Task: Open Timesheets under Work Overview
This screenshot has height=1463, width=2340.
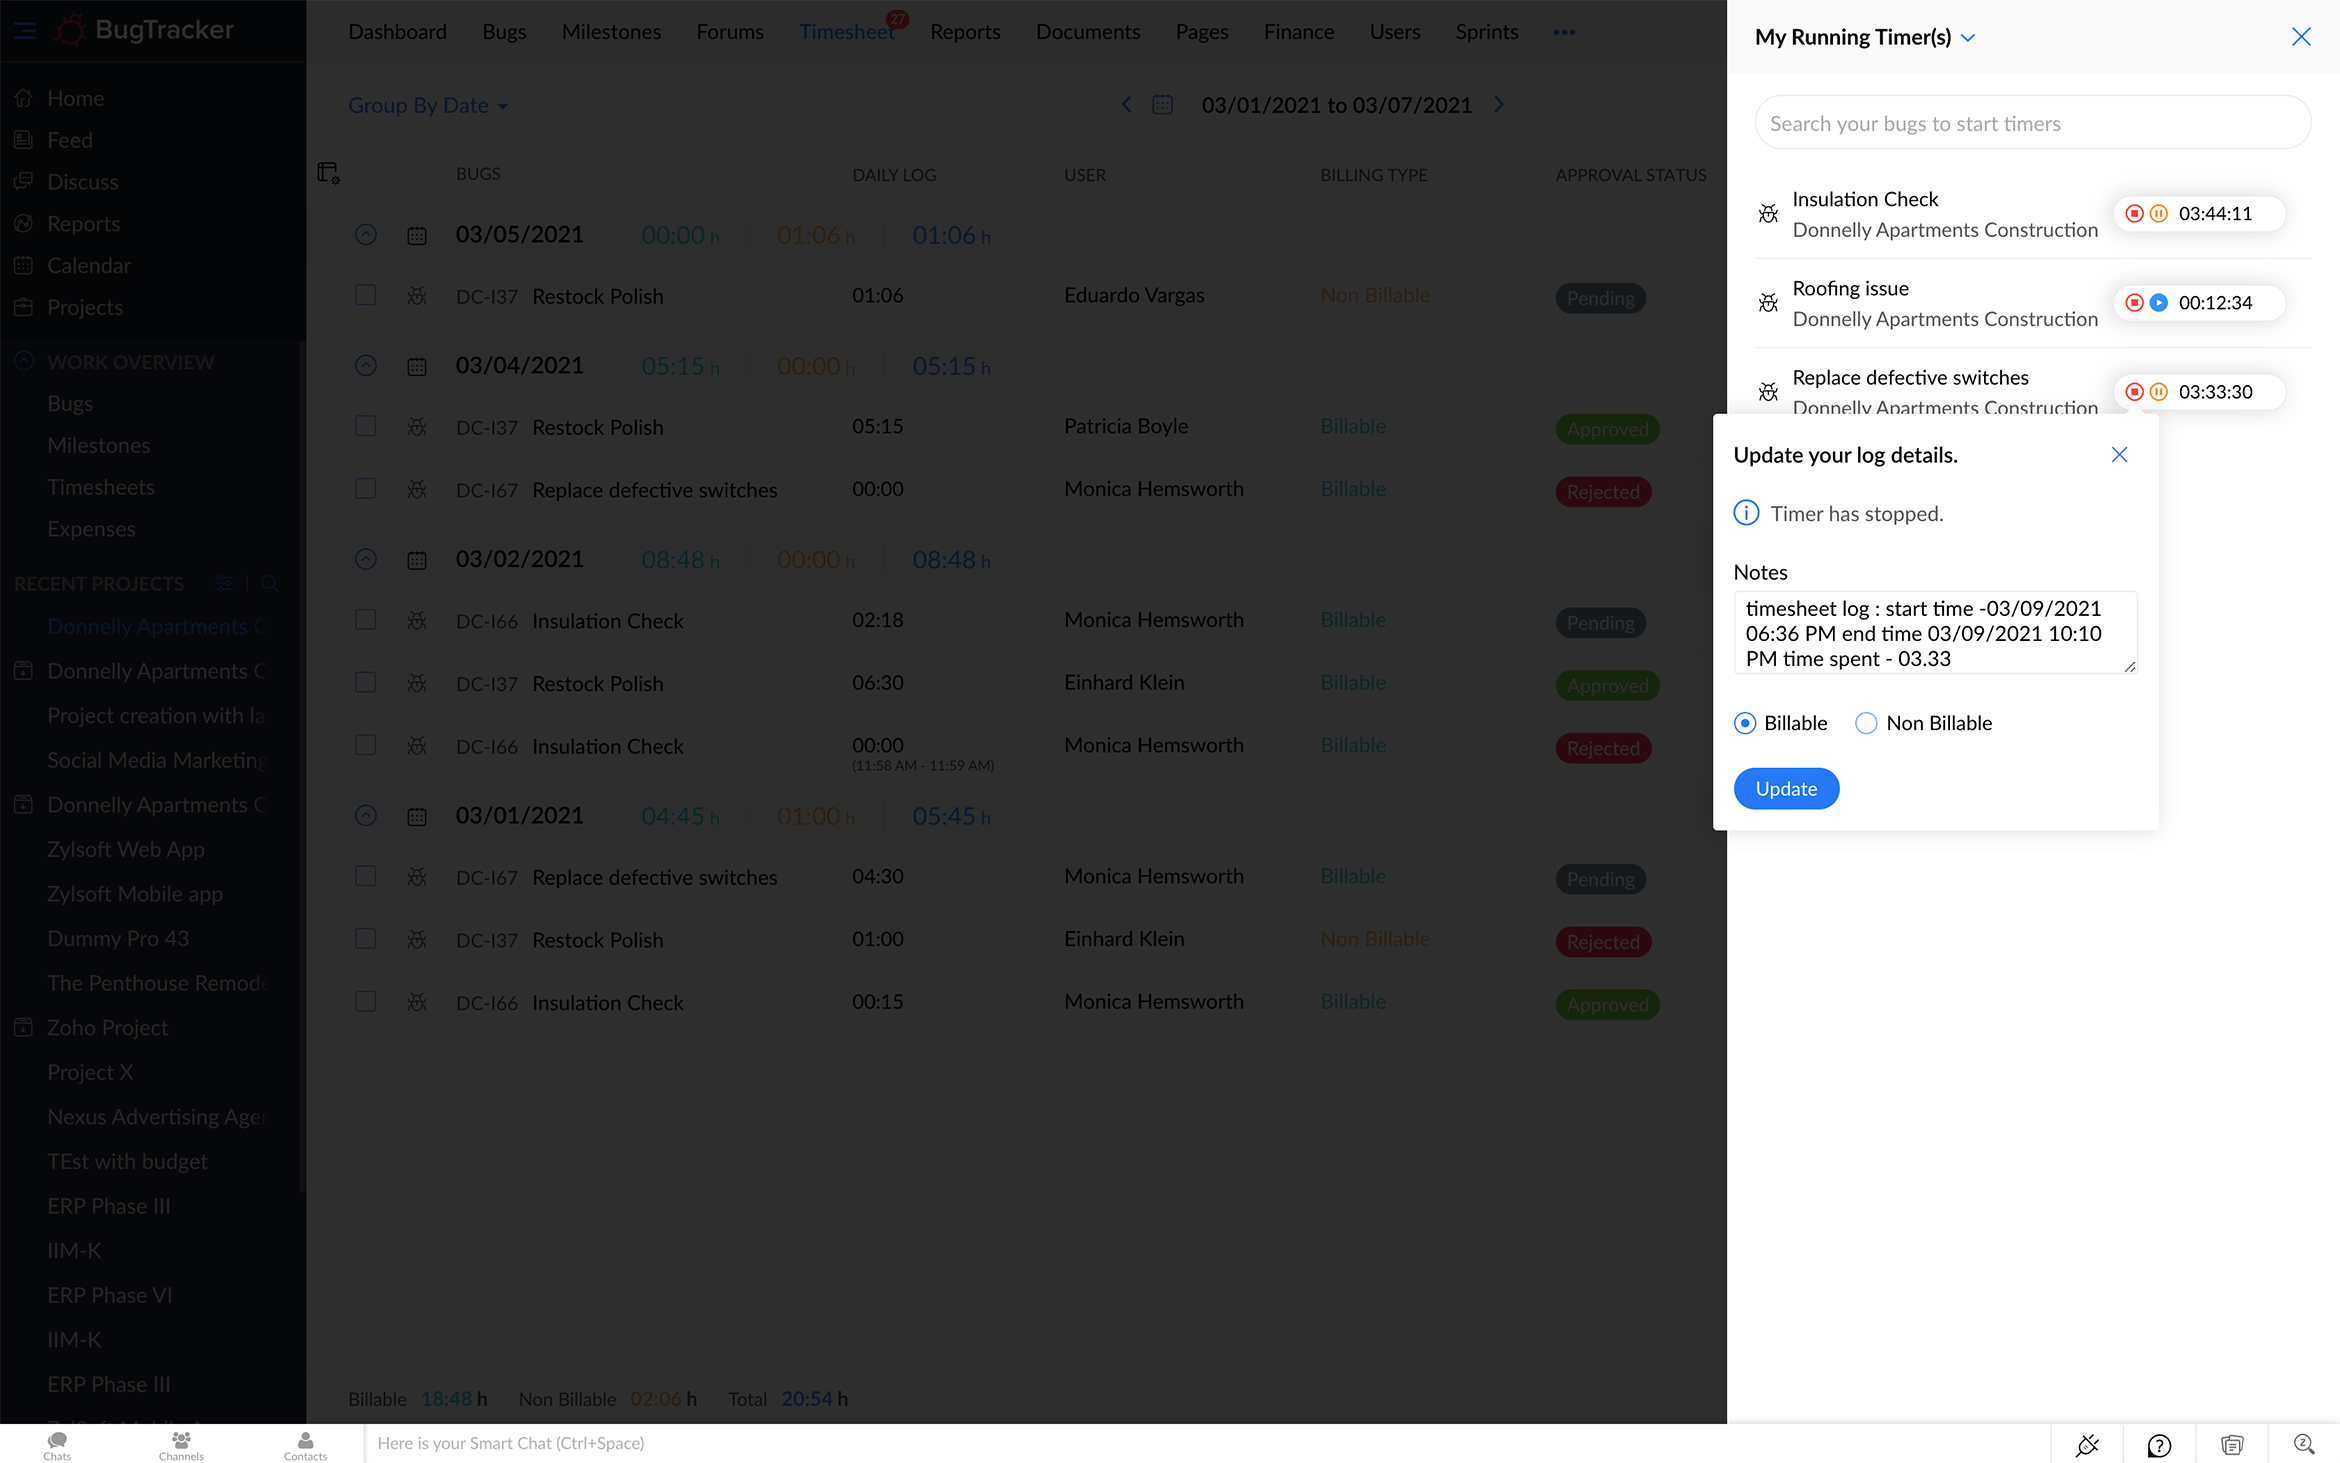Action: (101, 487)
